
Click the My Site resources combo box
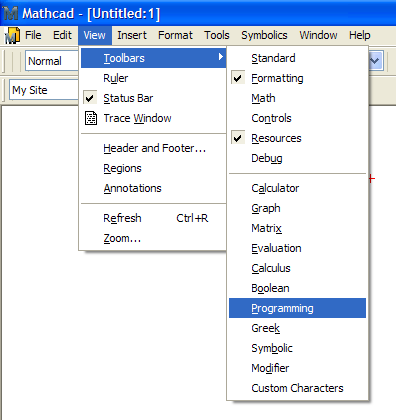pyautogui.click(x=44, y=90)
